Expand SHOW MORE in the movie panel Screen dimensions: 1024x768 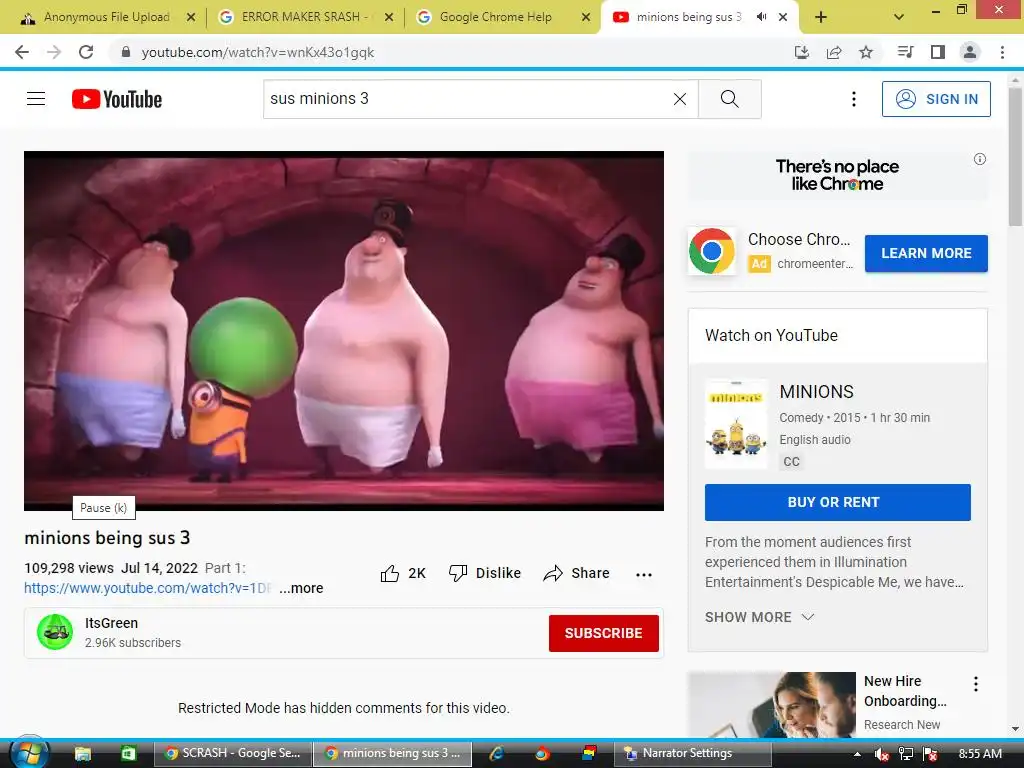pyautogui.click(x=760, y=617)
